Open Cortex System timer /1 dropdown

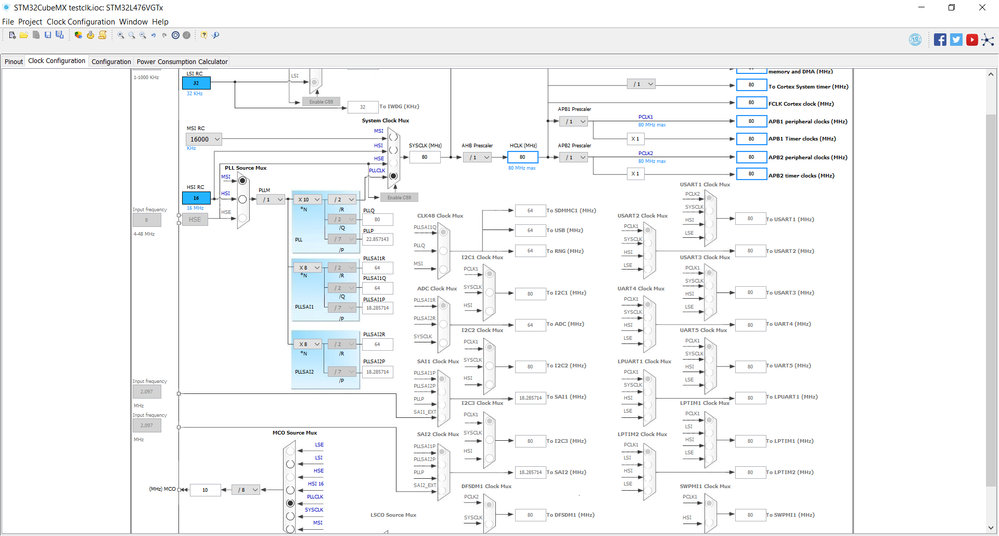click(x=641, y=84)
